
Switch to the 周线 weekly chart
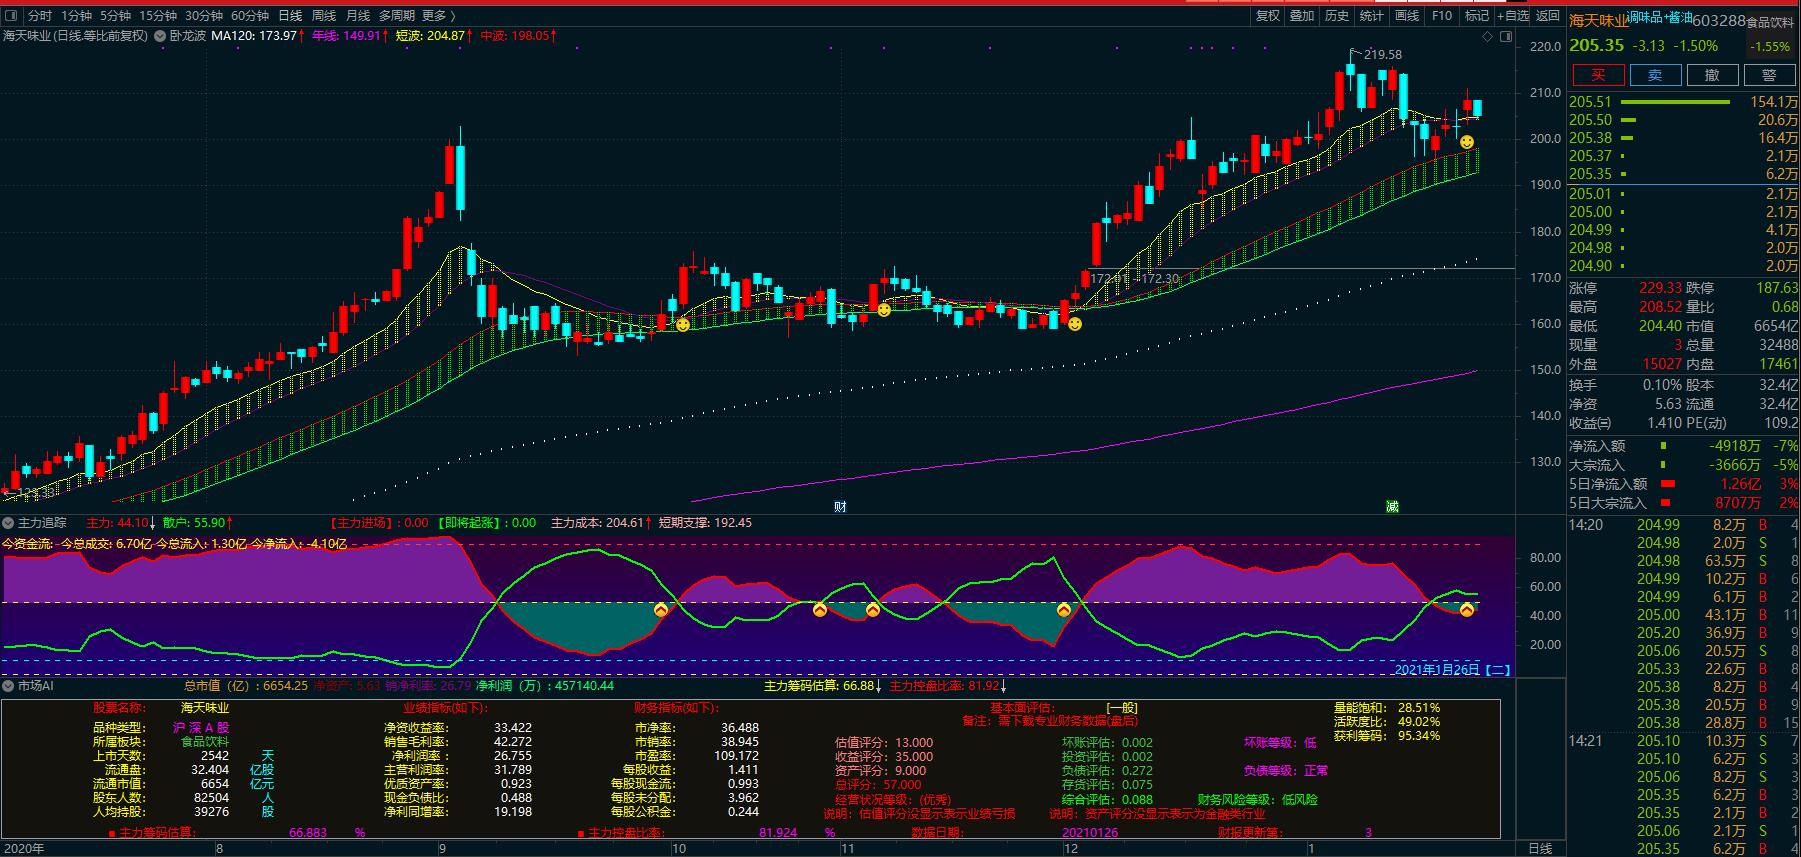[324, 16]
